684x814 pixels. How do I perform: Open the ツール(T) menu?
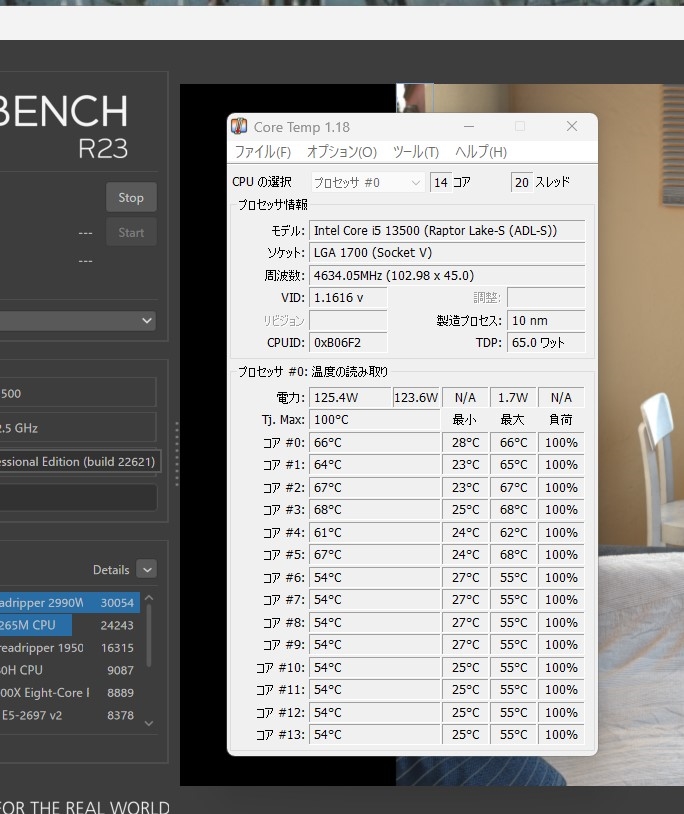tap(416, 152)
